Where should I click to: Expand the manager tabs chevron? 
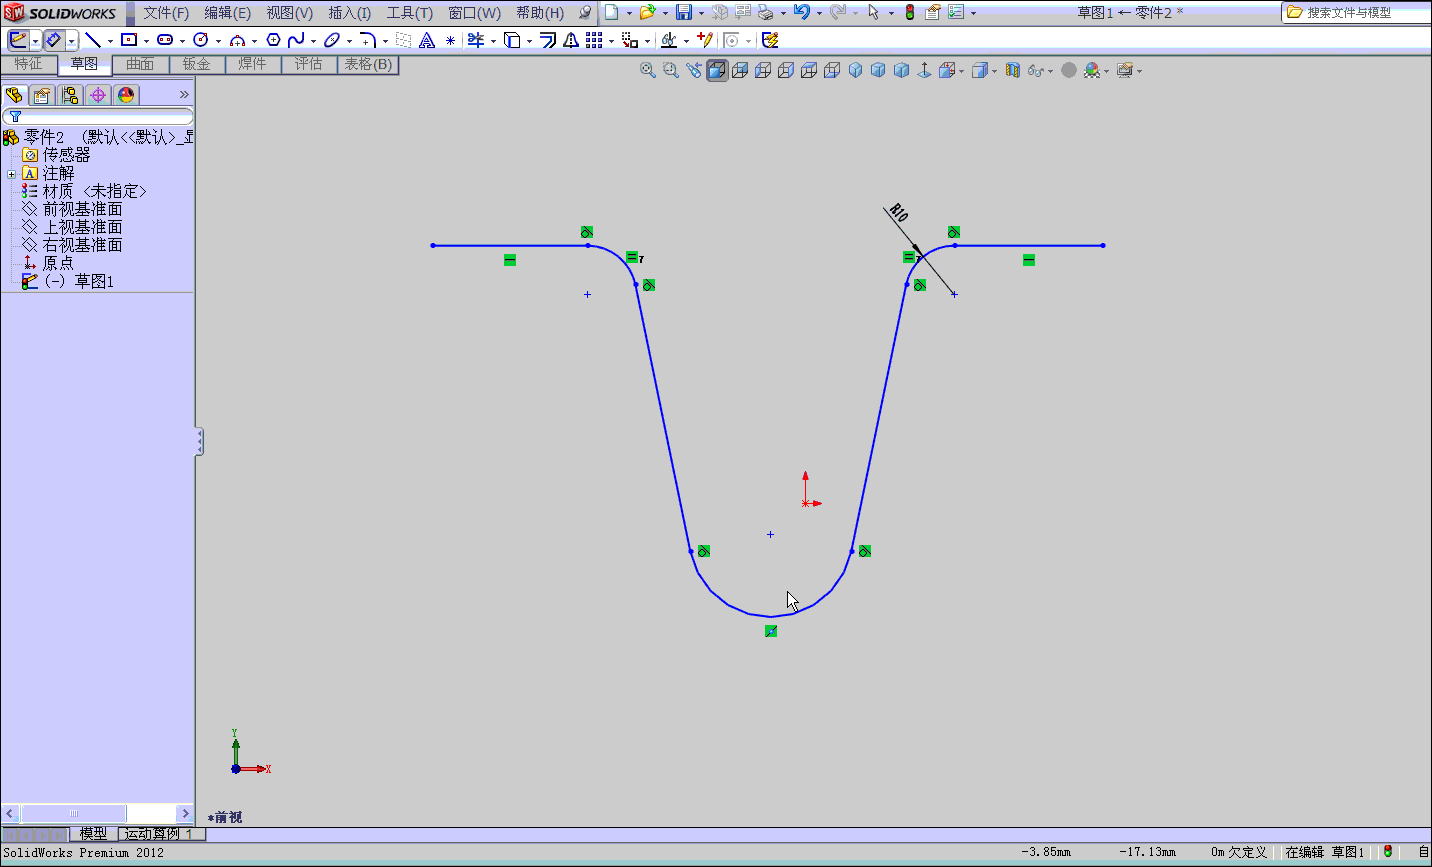(x=184, y=95)
